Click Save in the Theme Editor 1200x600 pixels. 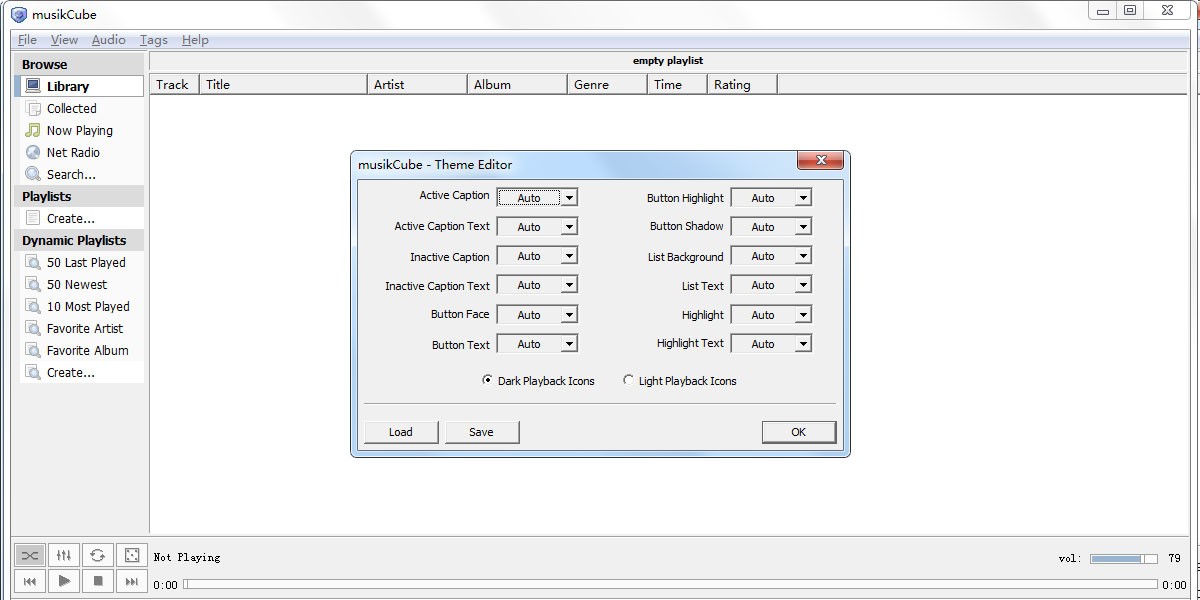point(481,432)
